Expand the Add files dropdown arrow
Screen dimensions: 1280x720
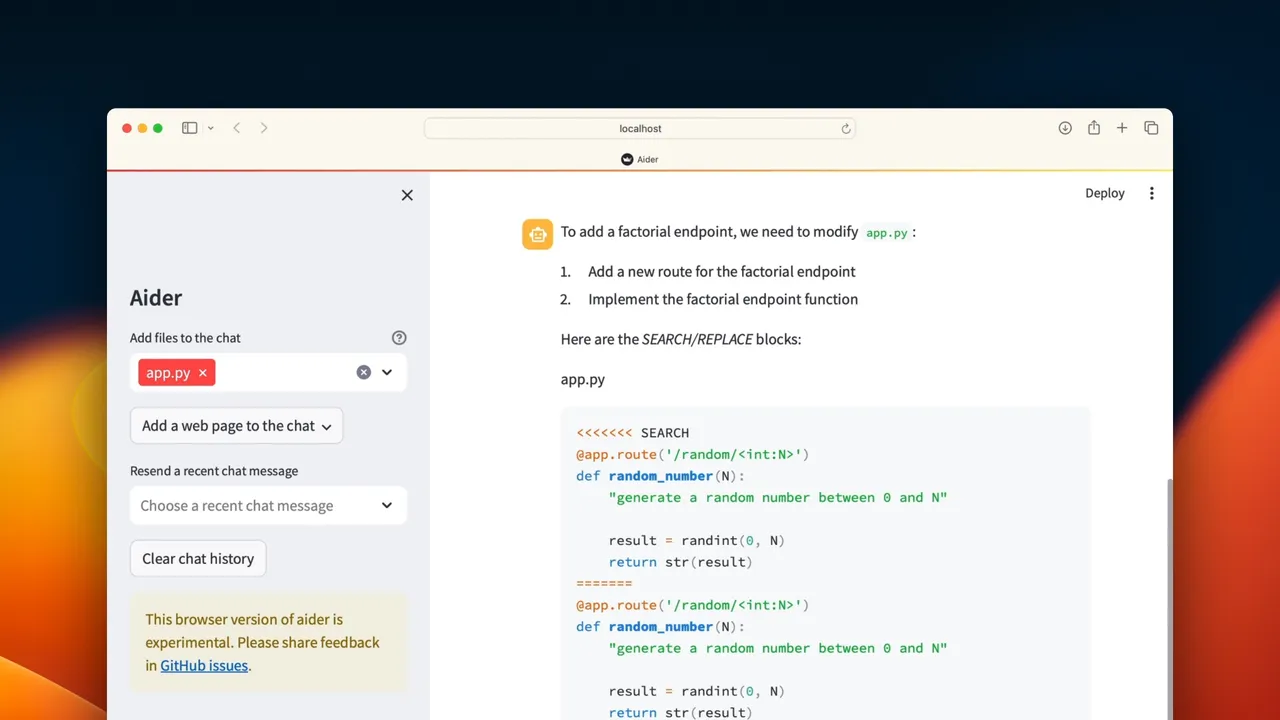point(387,372)
